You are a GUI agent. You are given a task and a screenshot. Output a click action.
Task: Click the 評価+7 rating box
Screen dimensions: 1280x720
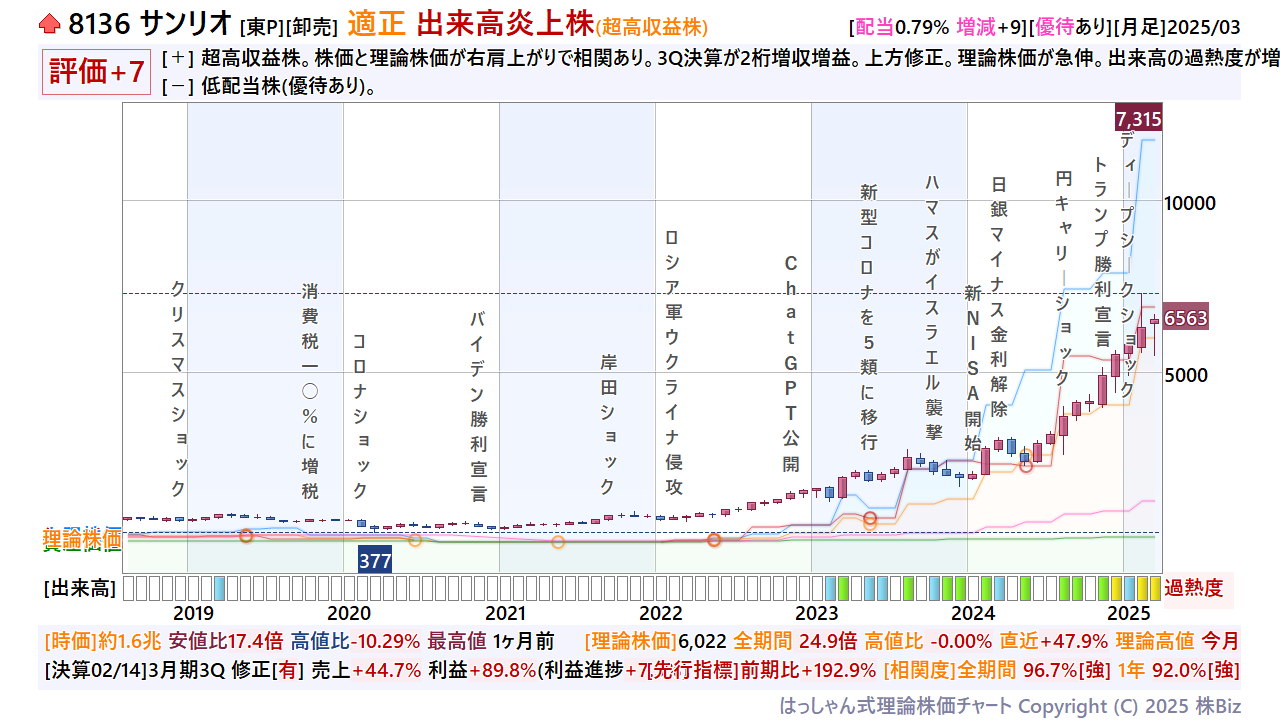click(x=97, y=72)
